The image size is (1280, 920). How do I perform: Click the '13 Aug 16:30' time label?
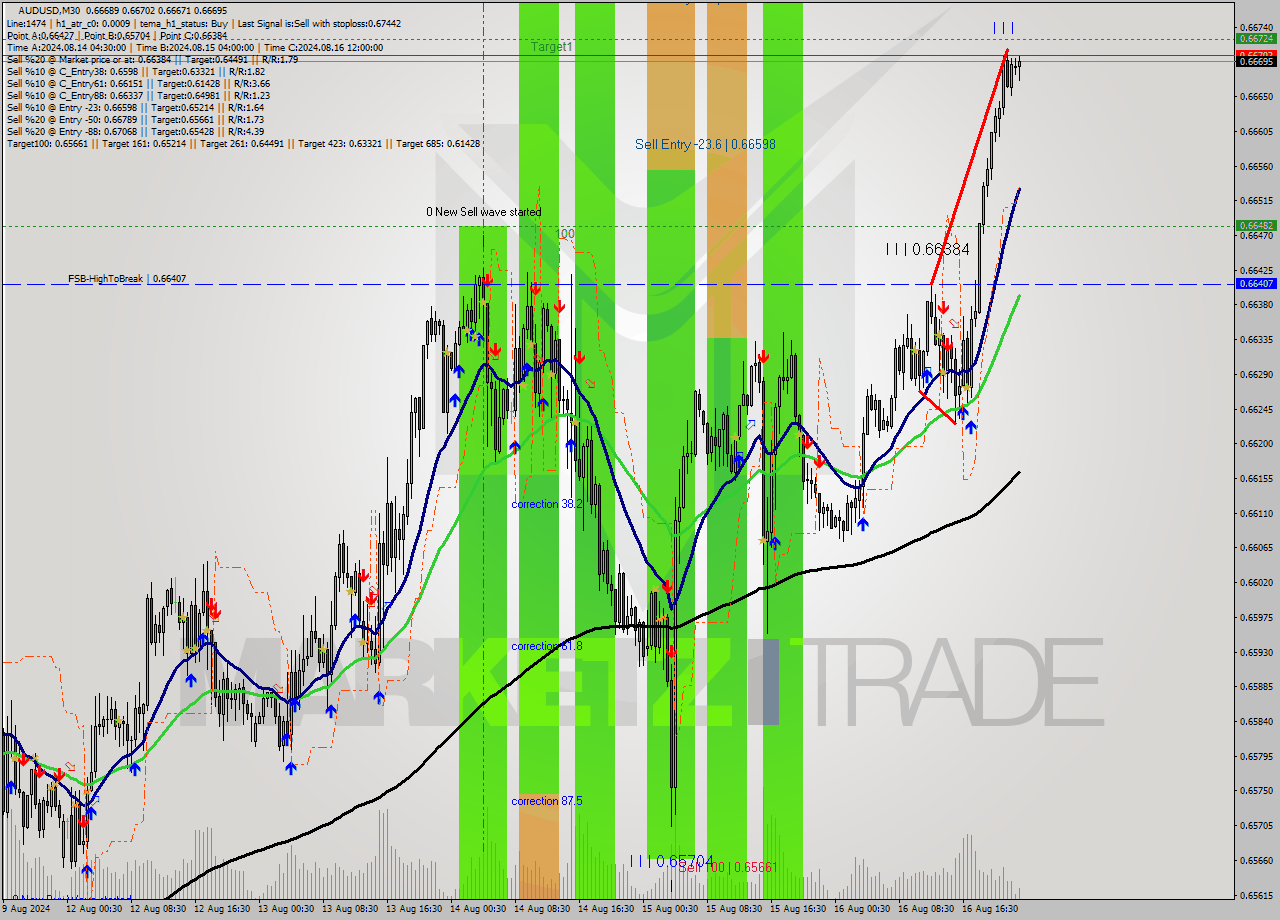coord(416,909)
